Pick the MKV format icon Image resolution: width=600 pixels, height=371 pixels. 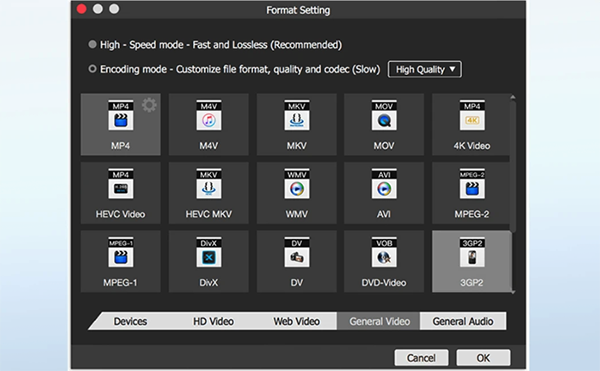[297, 115]
